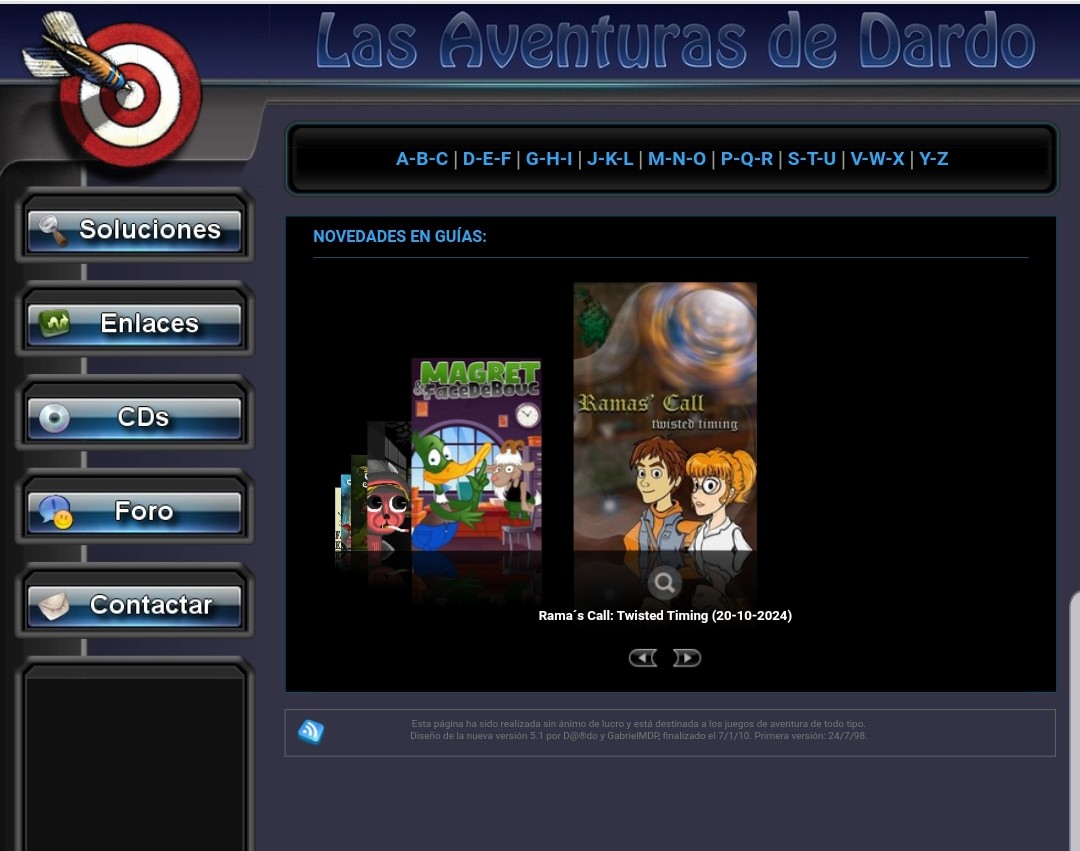Browse guides under D-E-F
The image size is (1080, 851).
[x=487, y=159]
